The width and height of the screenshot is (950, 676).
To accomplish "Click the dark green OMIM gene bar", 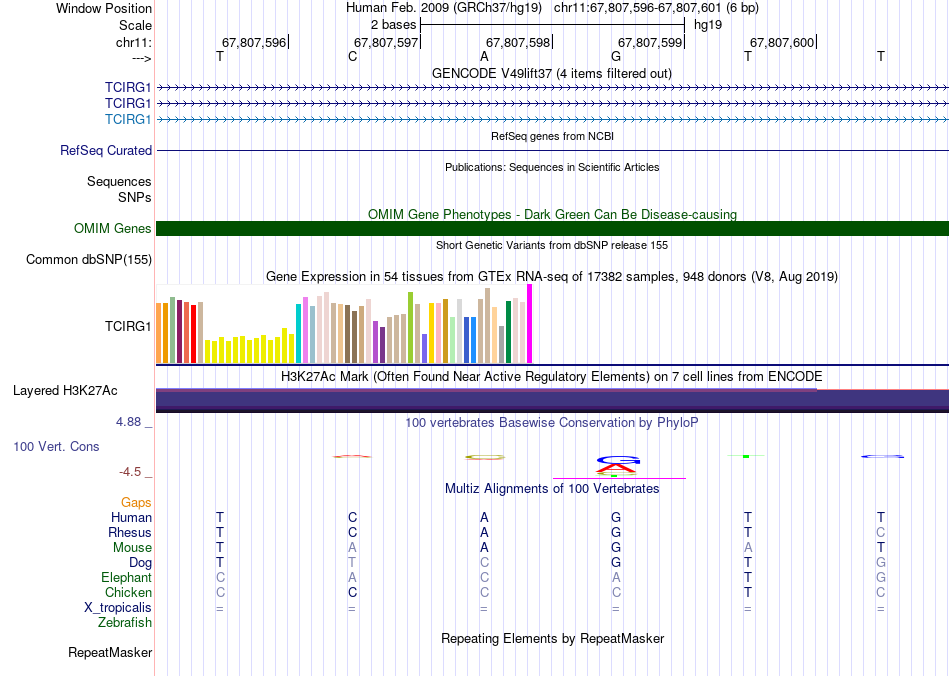I will click(x=552, y=228).
